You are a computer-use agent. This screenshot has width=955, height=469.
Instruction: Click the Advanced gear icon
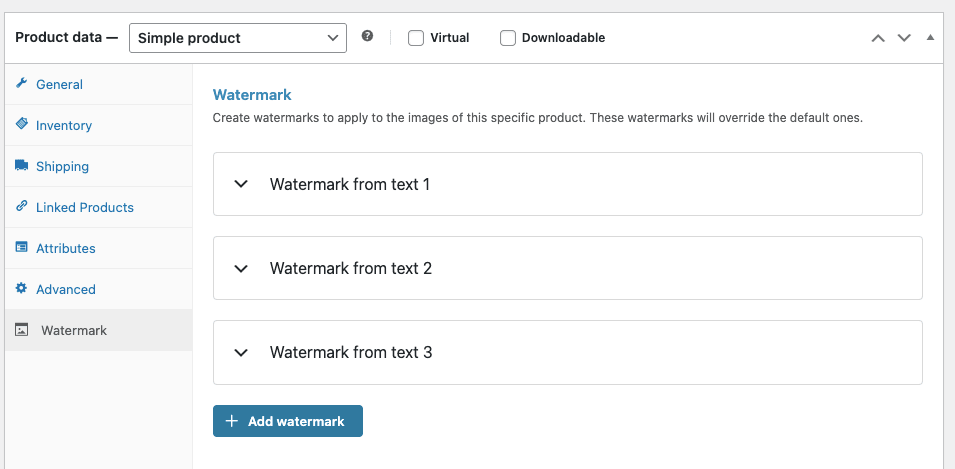click(22, 288)
